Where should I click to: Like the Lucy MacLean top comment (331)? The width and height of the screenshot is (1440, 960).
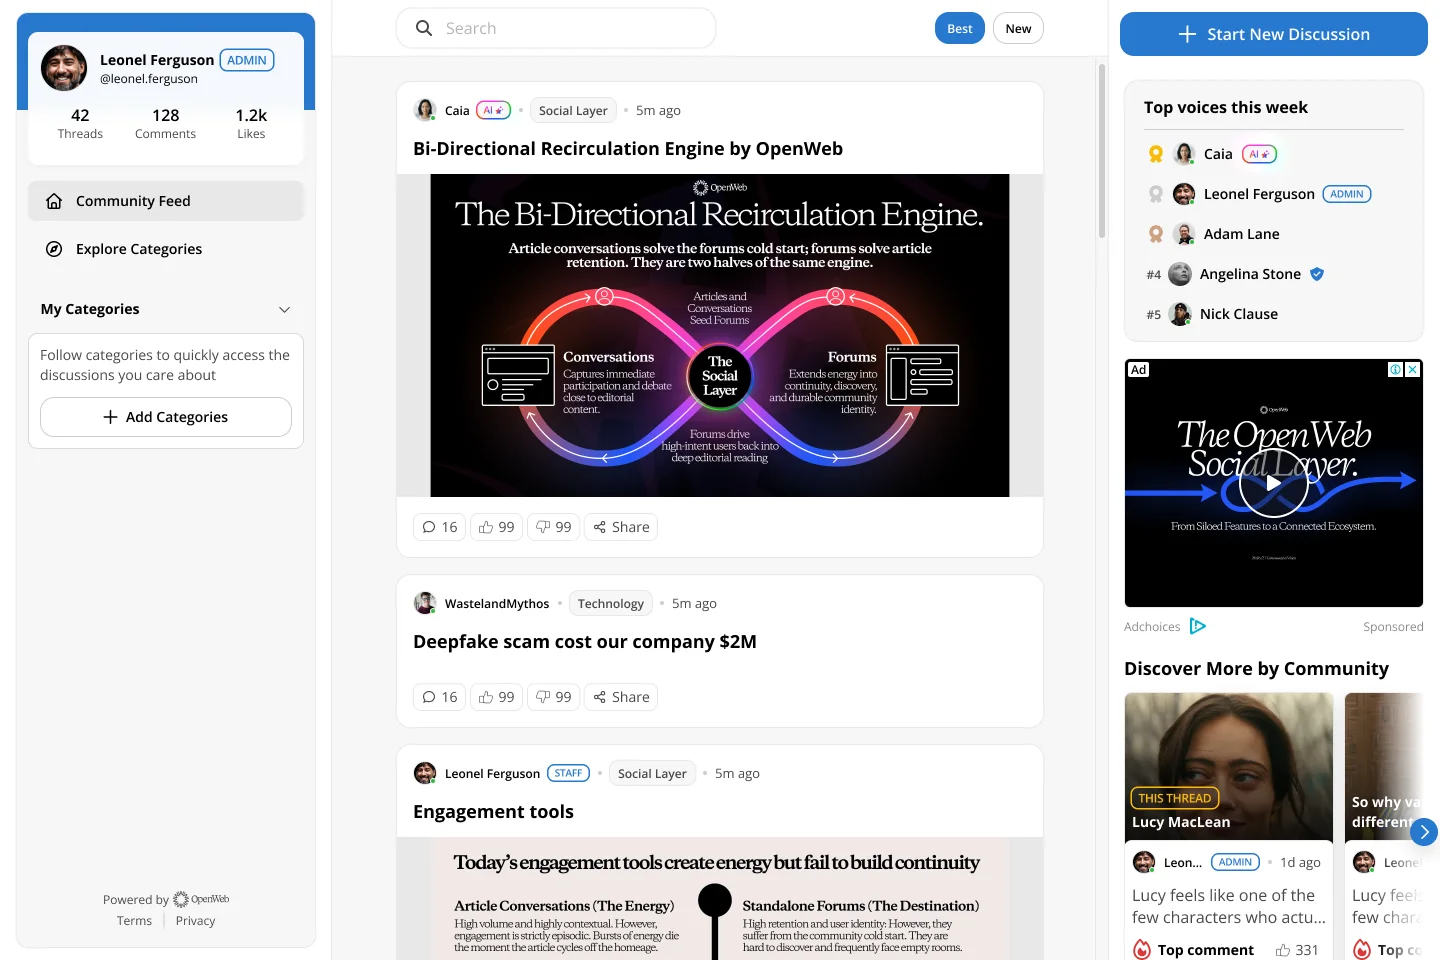point(1297,950)
